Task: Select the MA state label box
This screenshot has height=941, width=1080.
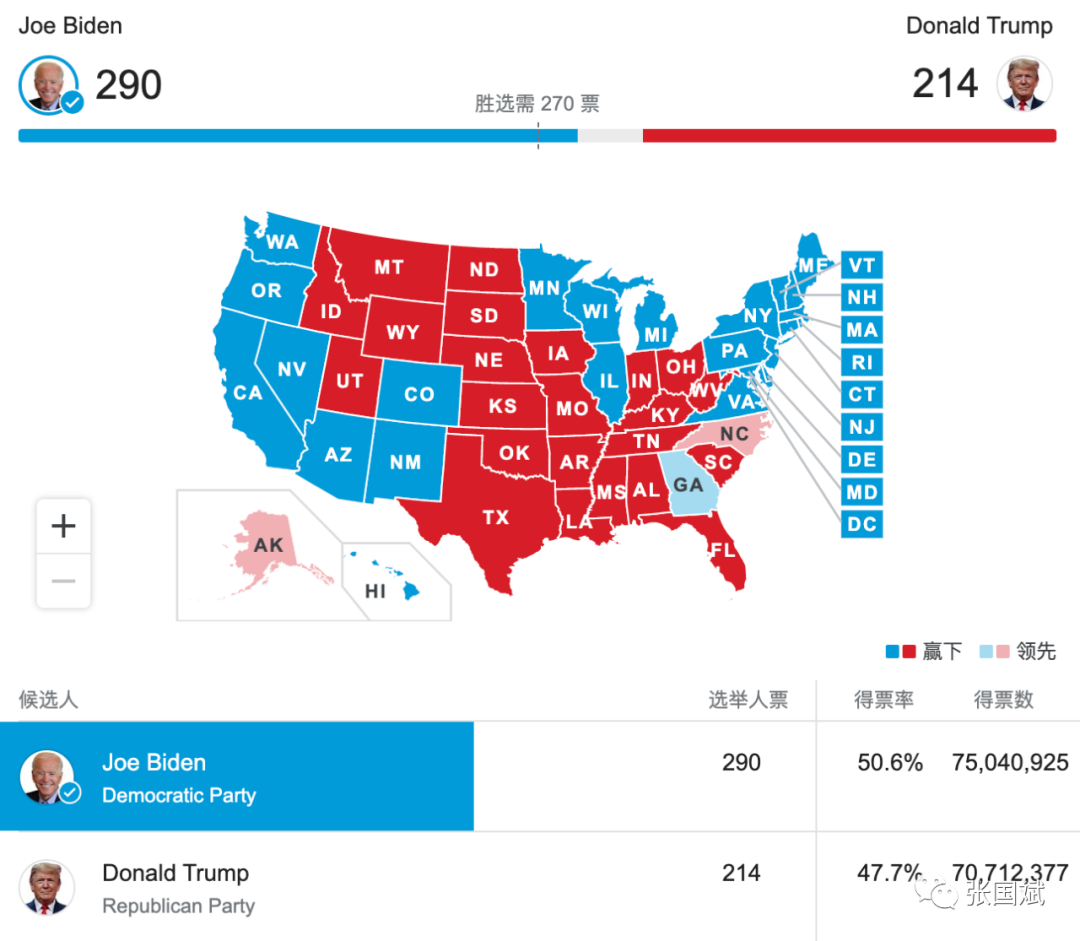Action: pos(862,329)
